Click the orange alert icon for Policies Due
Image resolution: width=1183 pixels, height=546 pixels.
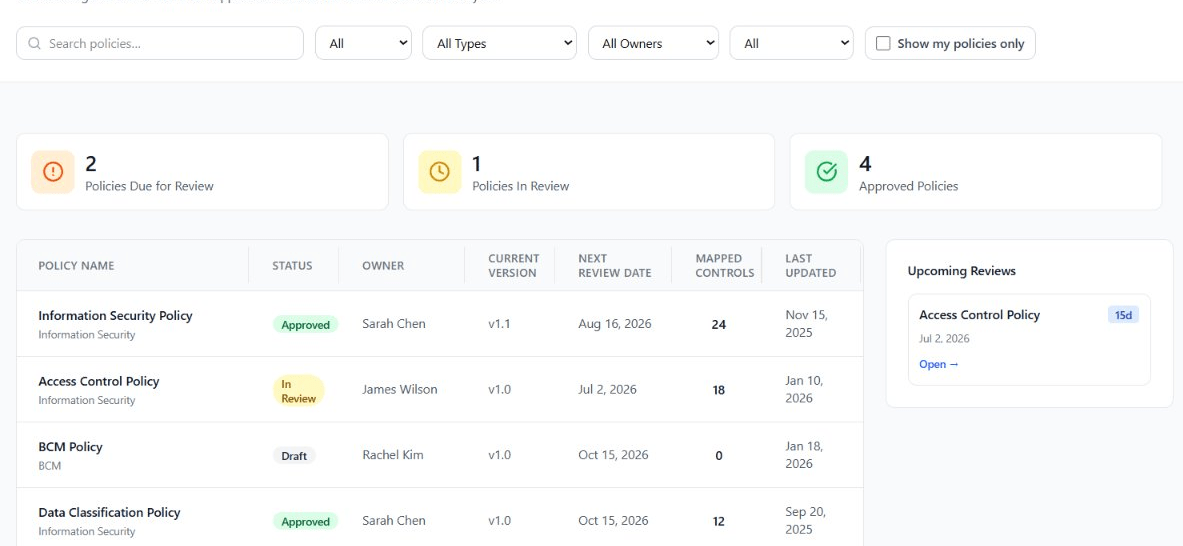coord(53,172)
